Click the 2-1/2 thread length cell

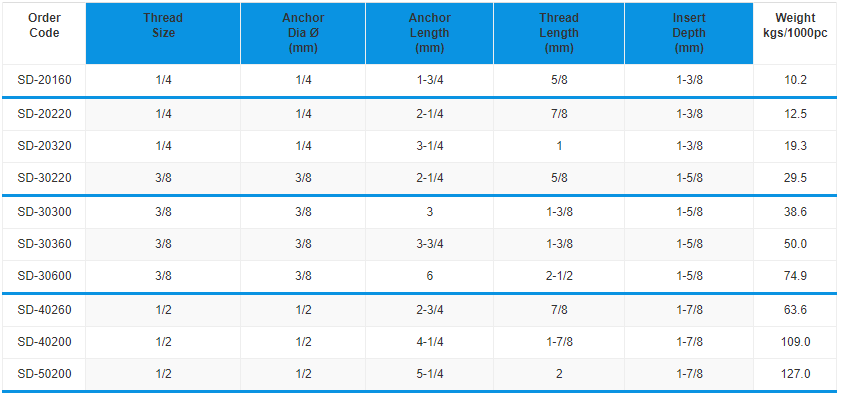click(x=559, y=276)
